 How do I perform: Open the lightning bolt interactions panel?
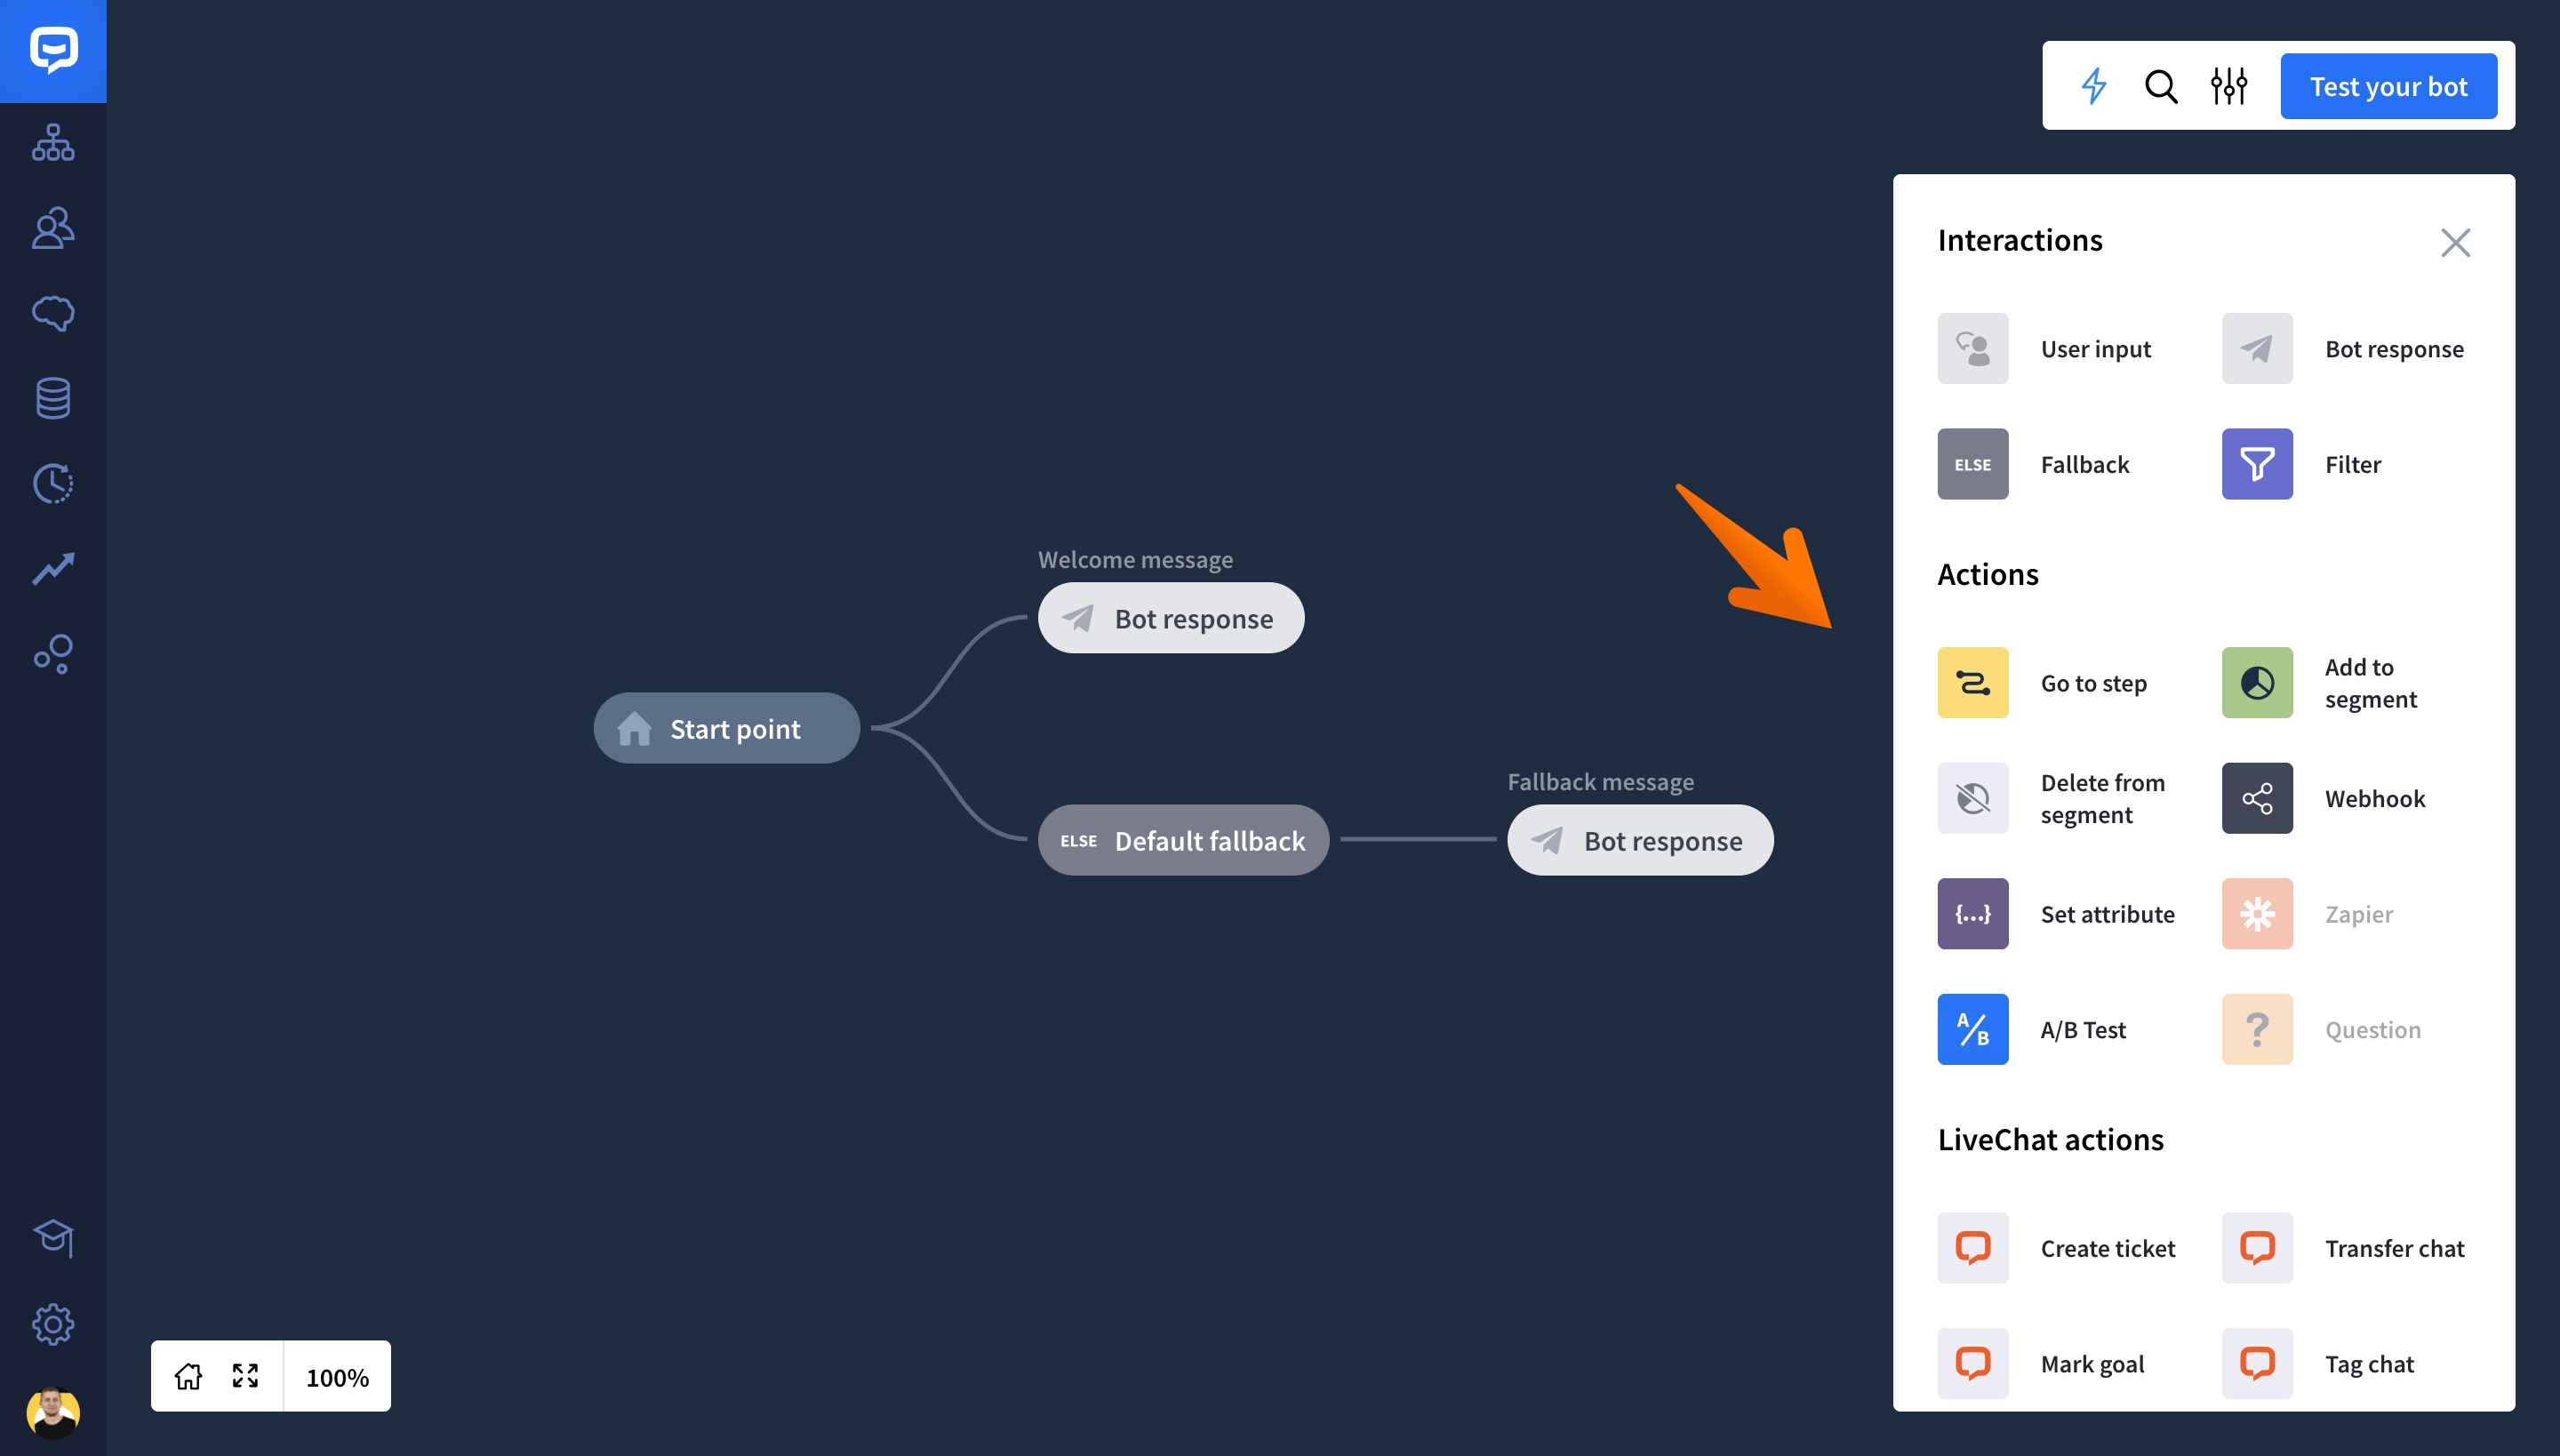[2093, 86]
